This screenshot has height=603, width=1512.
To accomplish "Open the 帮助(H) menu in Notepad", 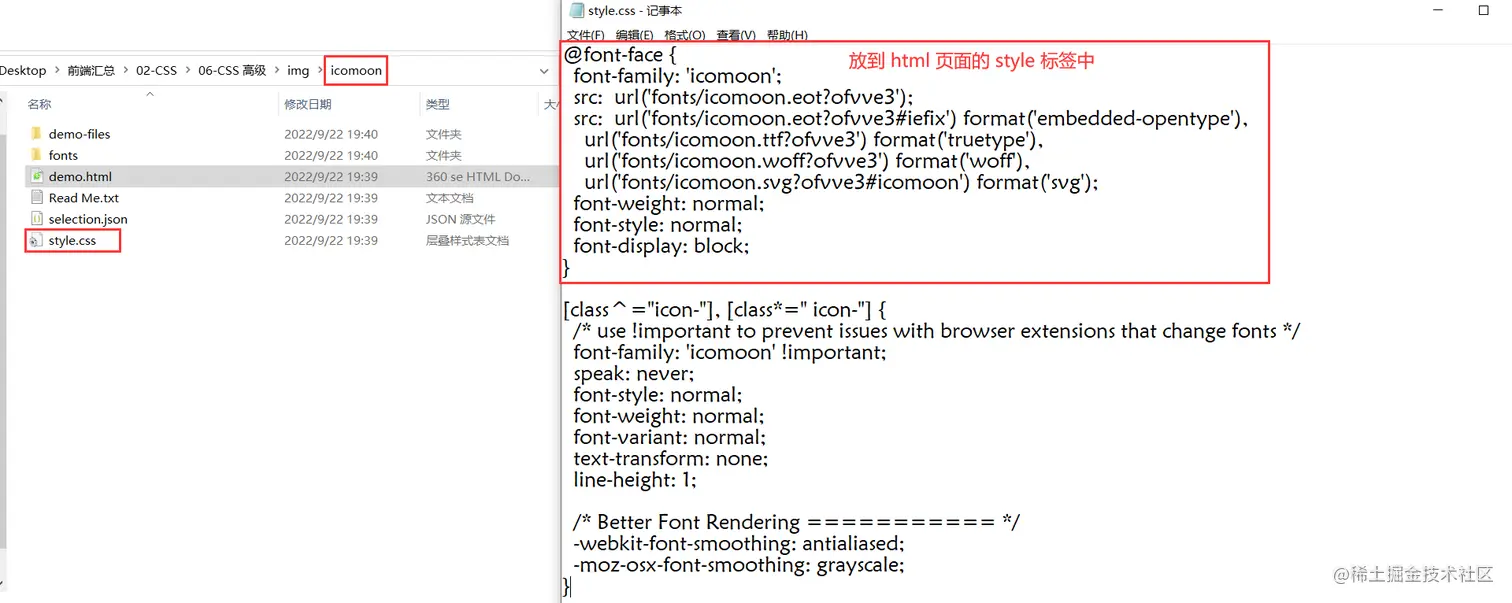I will [787, 35].
